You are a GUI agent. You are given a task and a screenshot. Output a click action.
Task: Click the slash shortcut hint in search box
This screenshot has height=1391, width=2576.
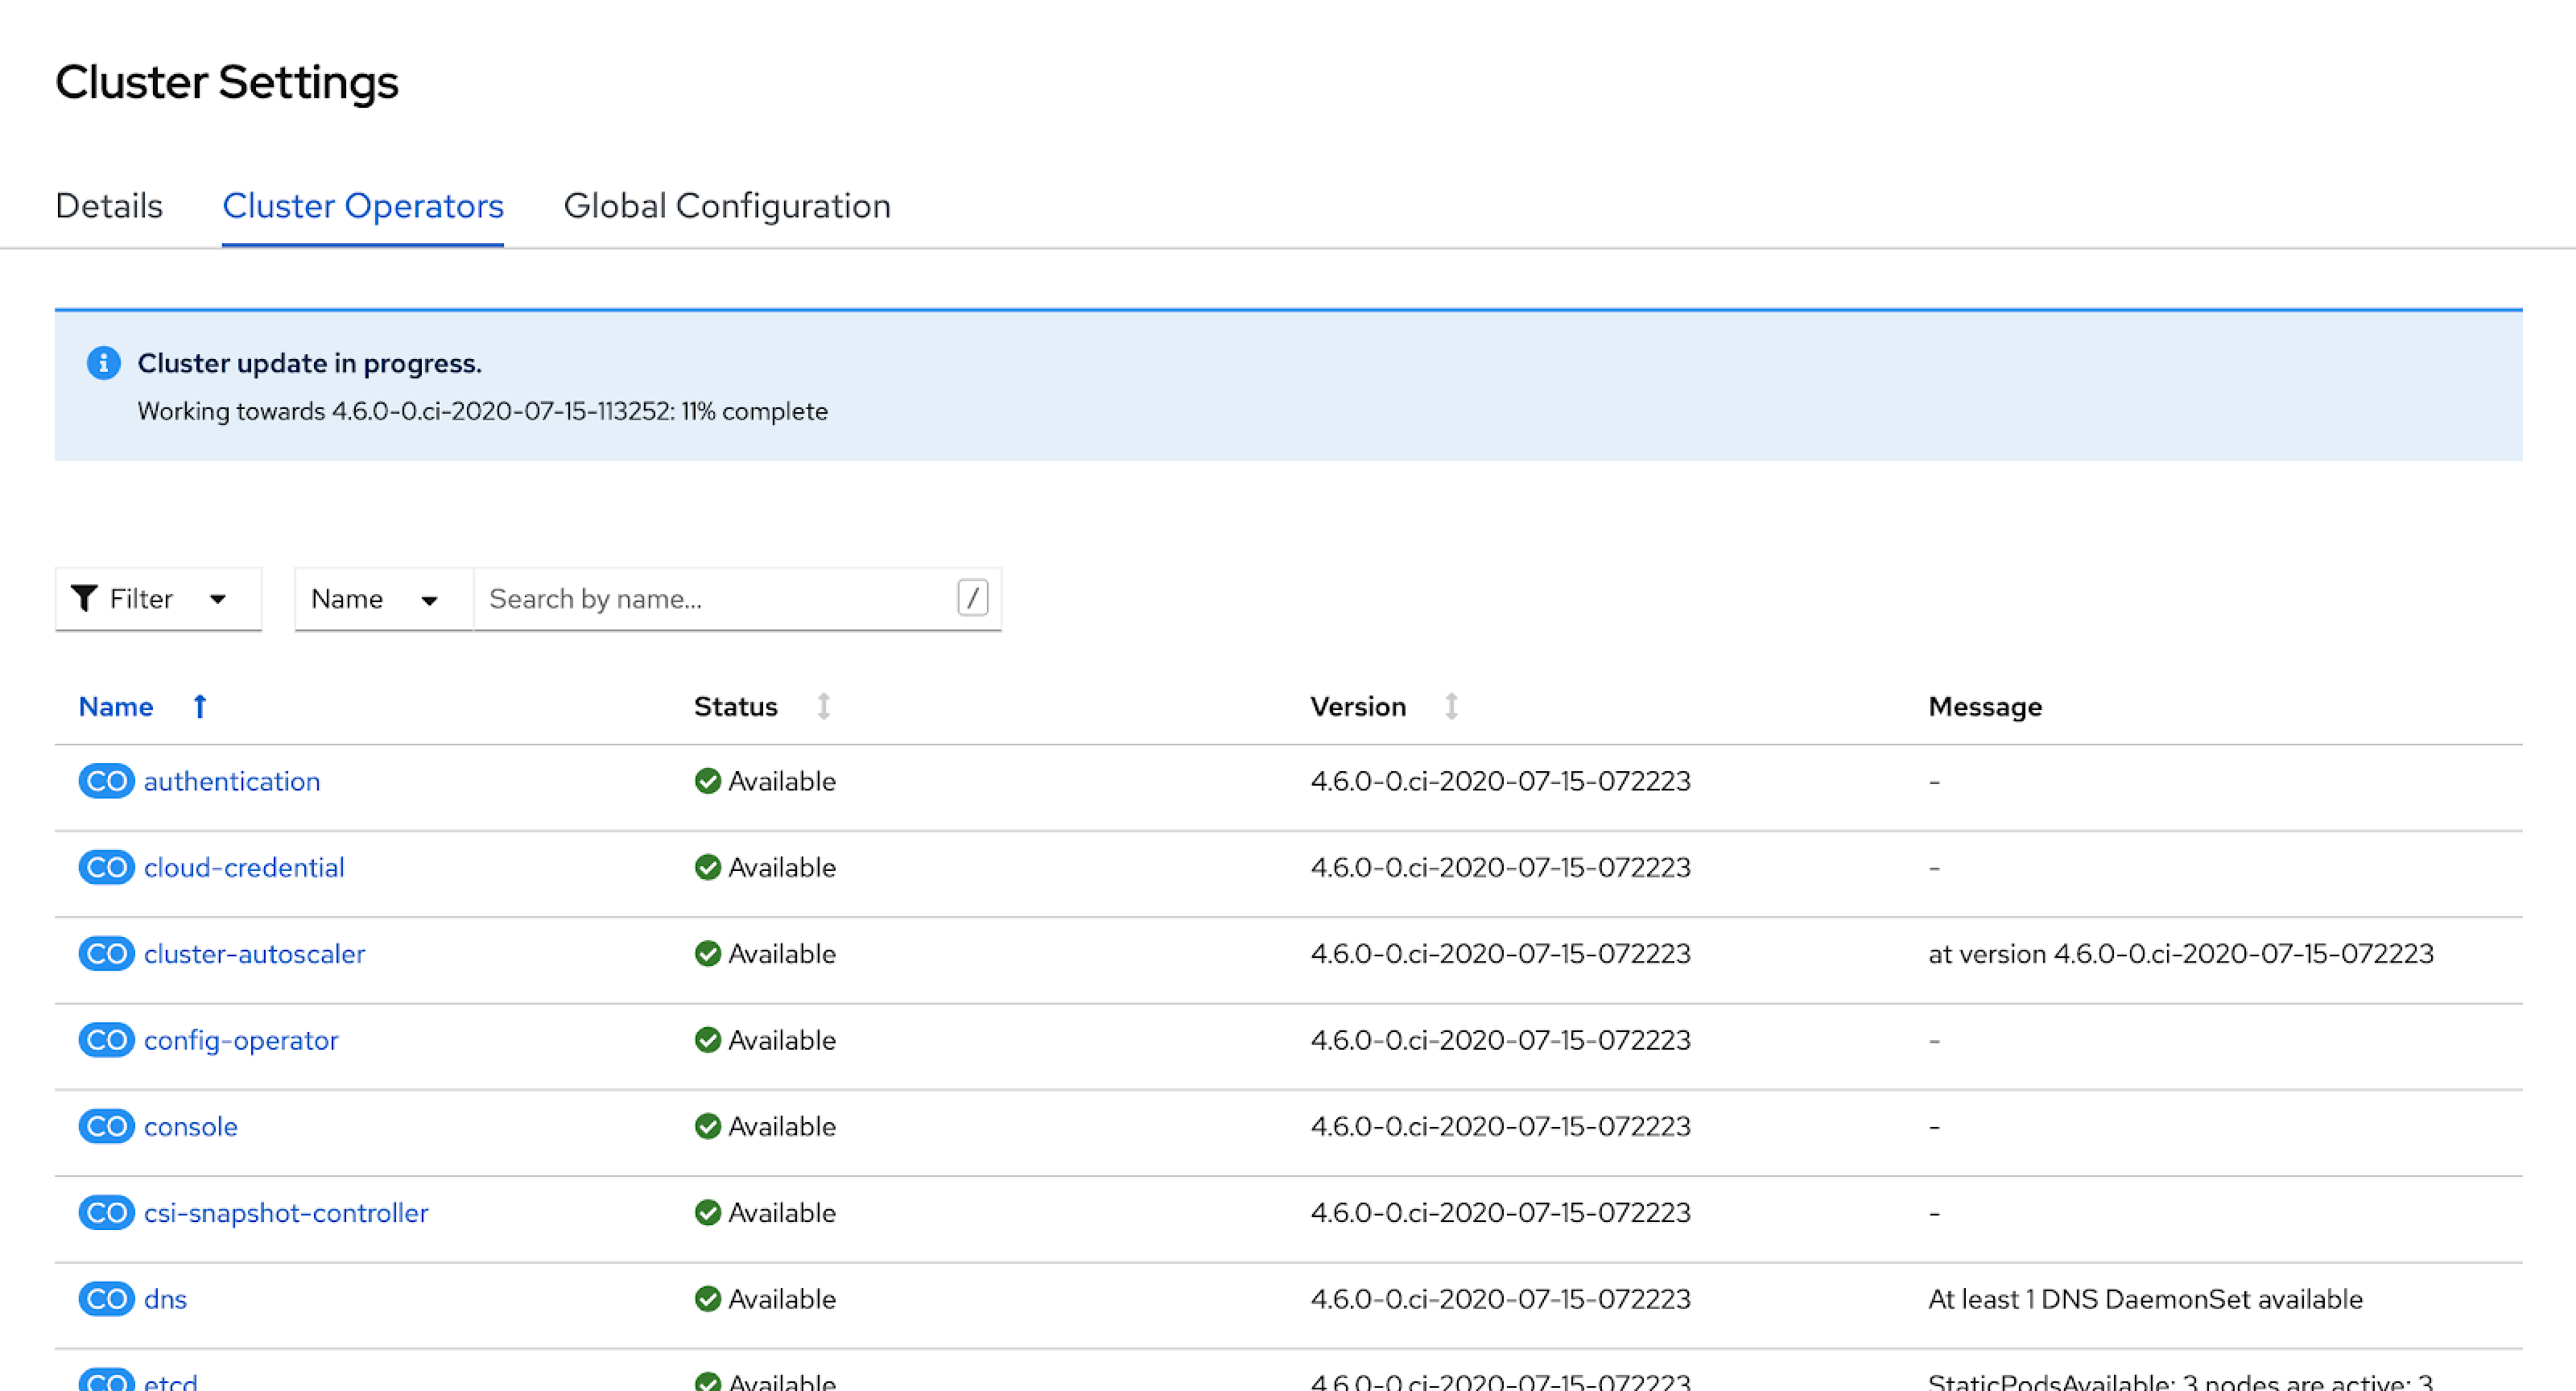click(x=973, y=598)
